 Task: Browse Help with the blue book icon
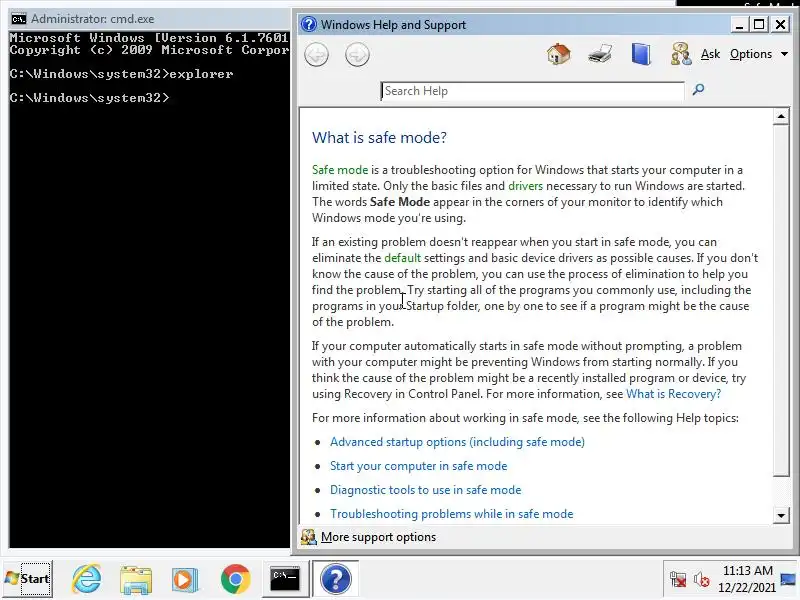tap(641, 54)
